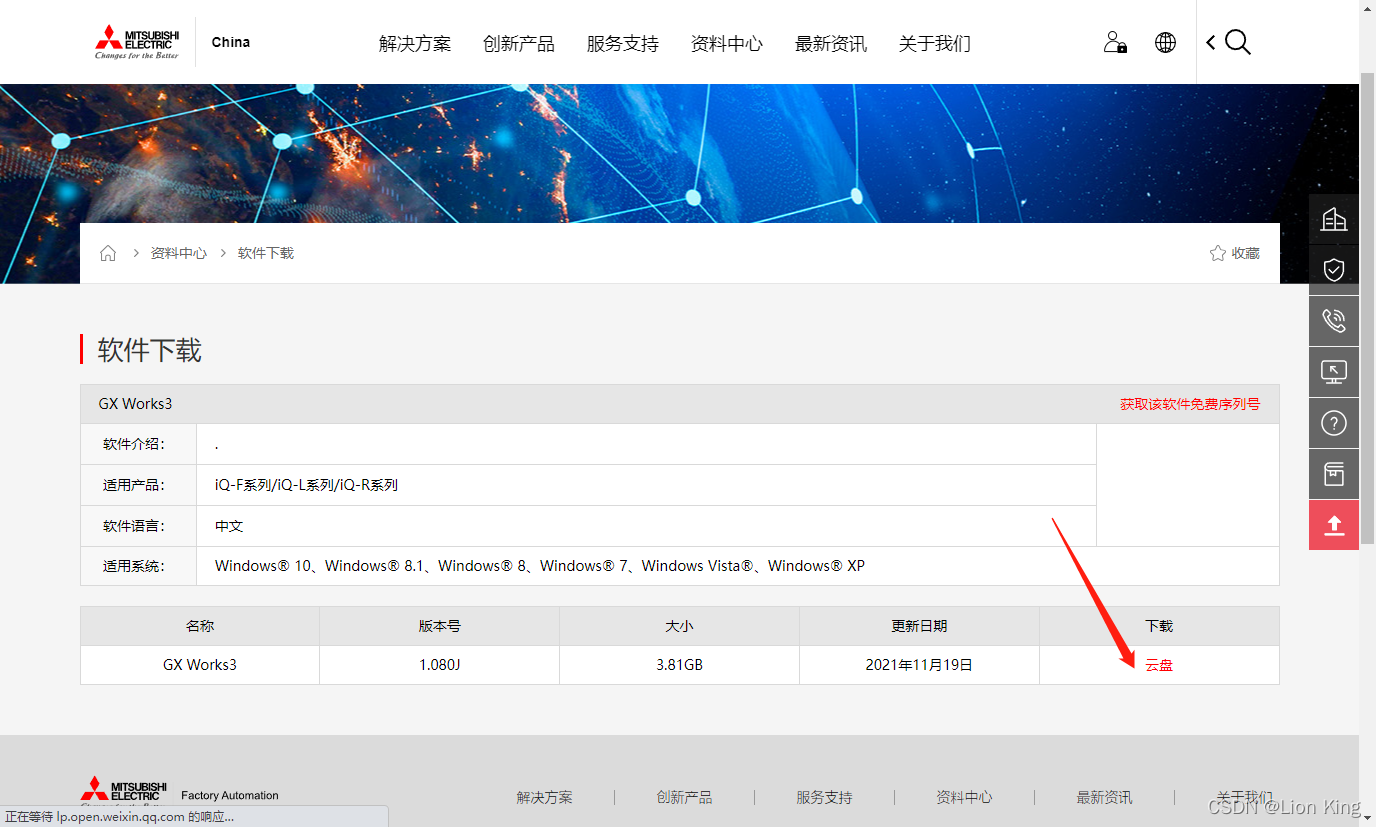Open 解决方案 menu in top navigation
This screenshot has height=827, width=1376.
(x=415, y=44)
